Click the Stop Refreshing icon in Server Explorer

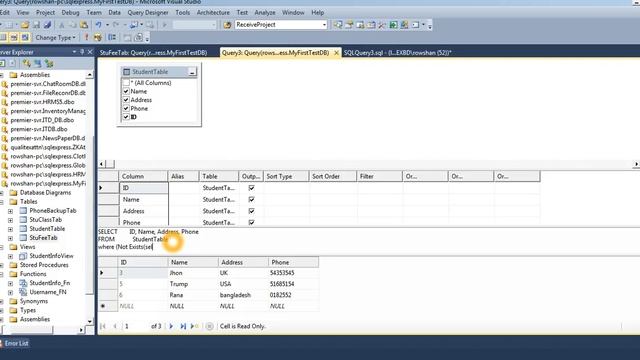pos(12,64)
